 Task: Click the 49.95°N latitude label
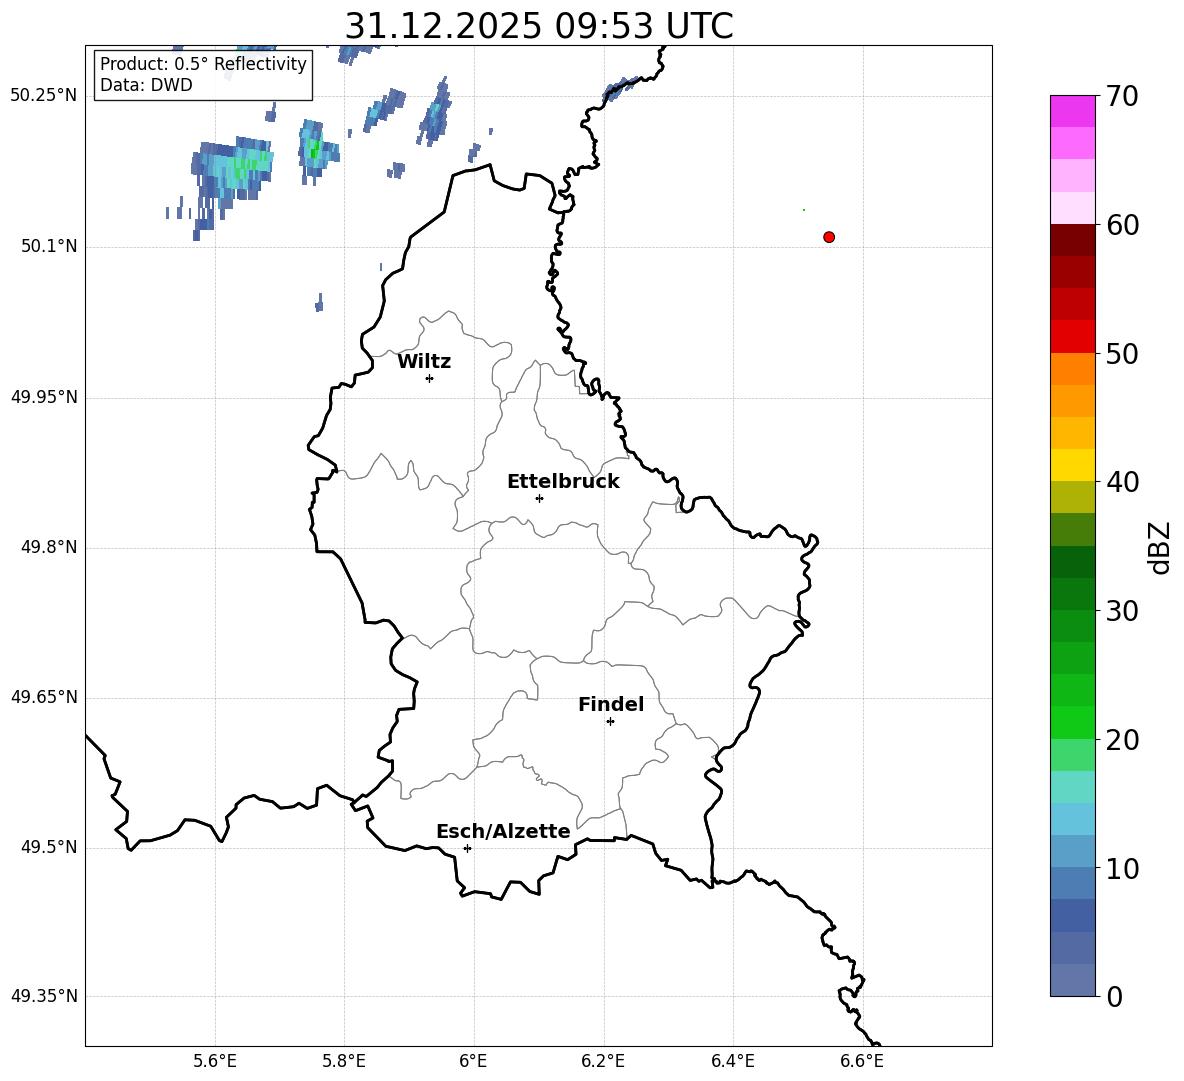click(44, 397)
